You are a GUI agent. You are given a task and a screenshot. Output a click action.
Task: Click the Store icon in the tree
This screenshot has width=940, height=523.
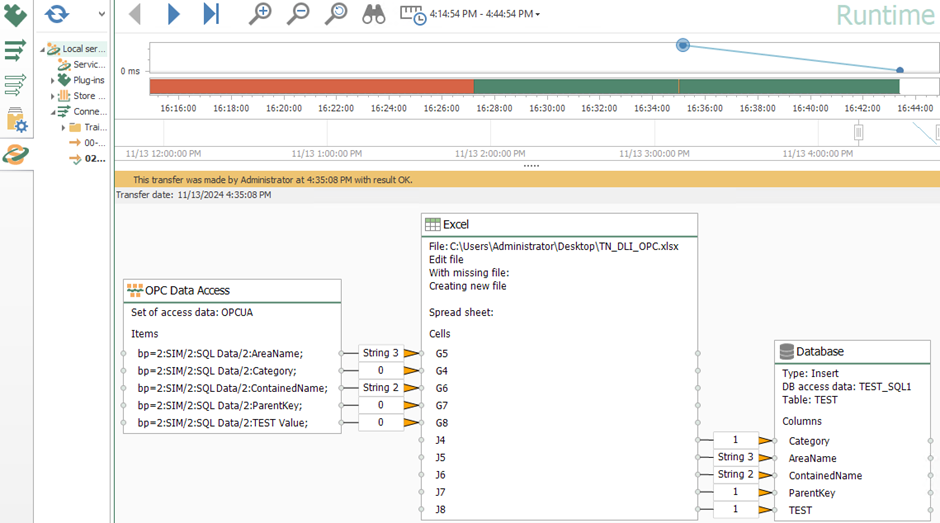(64, 95)
